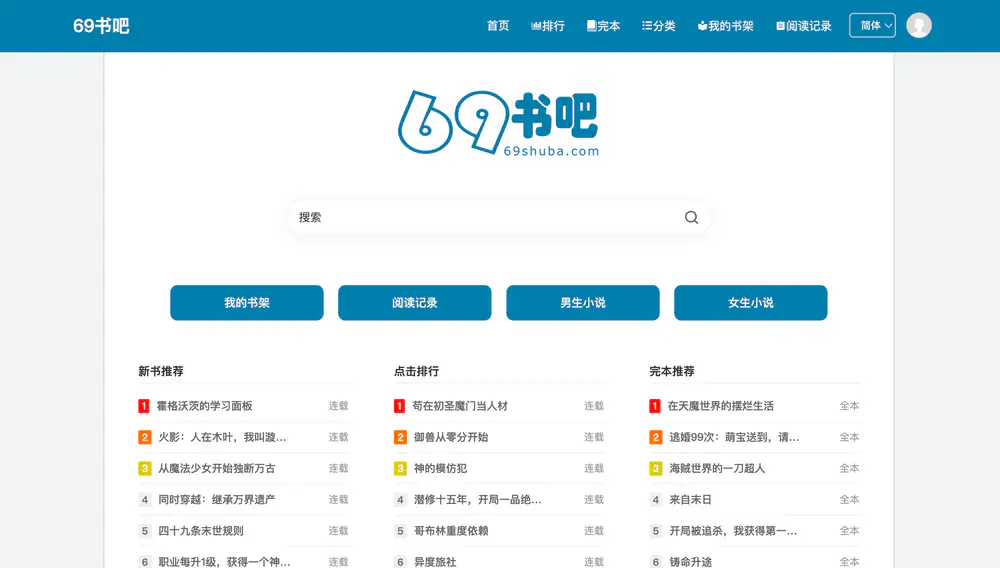Screen dimensions: 1000x568
Task: Click red rank 1 badge beside 苟在初圣魔门当人材
Action: [399, 406]
